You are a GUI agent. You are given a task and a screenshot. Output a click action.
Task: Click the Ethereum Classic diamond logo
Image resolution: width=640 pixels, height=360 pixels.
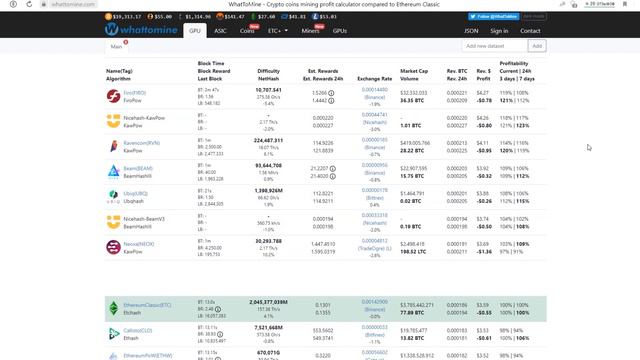pos(113,308)
